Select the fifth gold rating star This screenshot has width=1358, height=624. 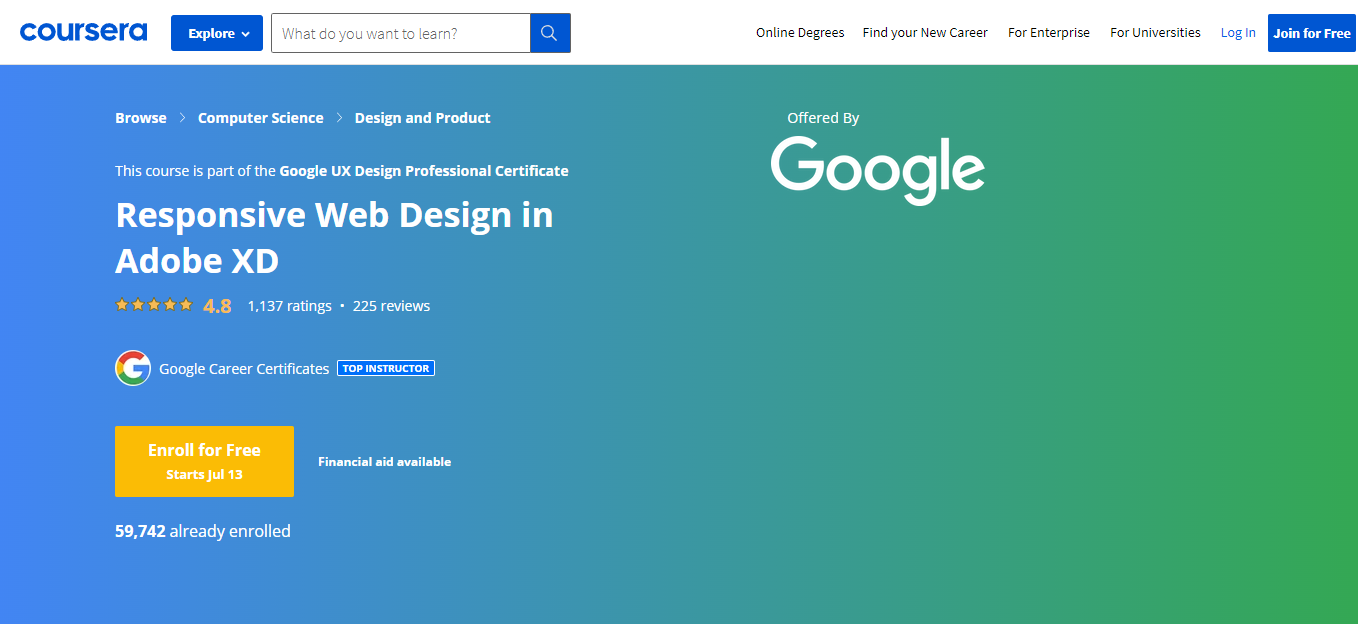point(188,303)
